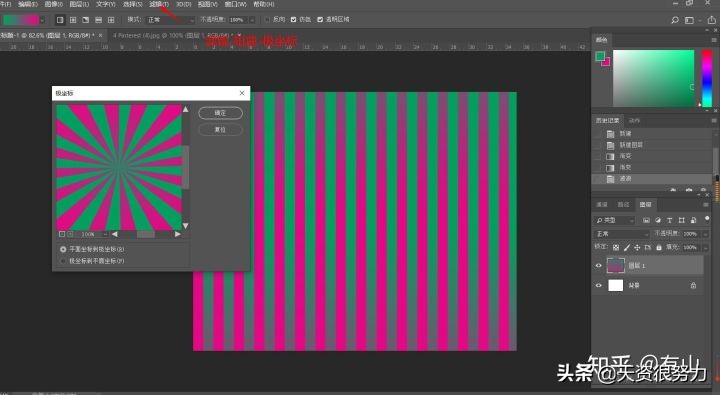Image resolution: width=720 pixels, height=395 pixels.
Task: Select 平面坐标到极坐标 radio option
Action: [63, 249]
